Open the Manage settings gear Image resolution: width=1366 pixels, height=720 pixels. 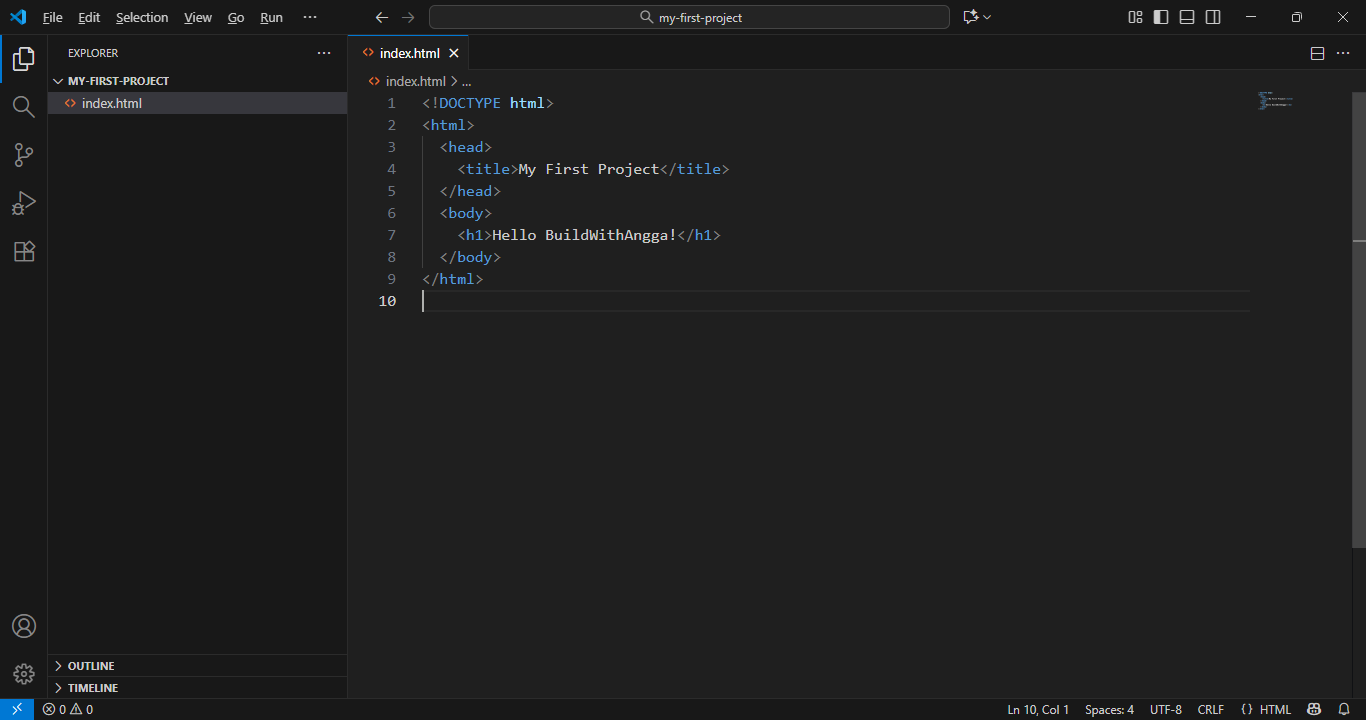coord(23,673)
